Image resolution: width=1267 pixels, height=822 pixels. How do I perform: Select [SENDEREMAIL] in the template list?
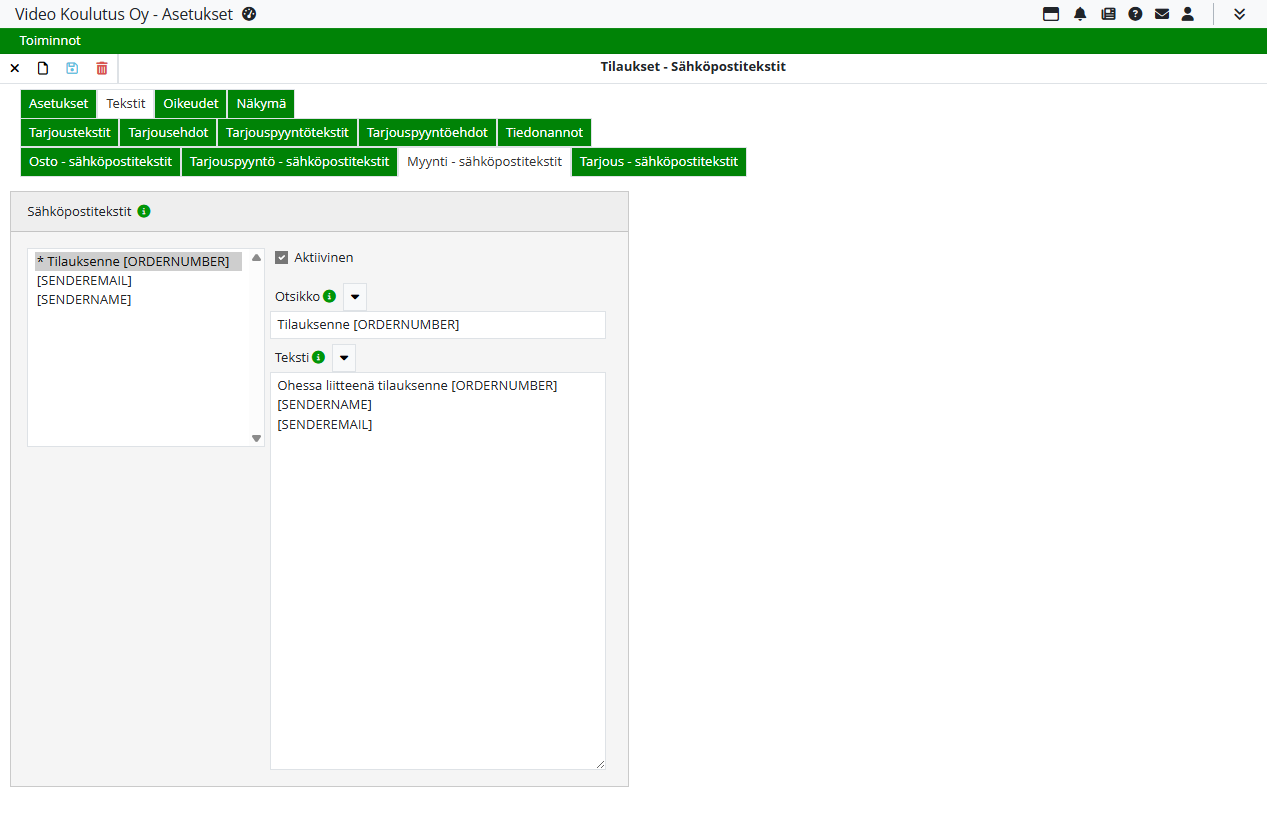pos(84,281)
